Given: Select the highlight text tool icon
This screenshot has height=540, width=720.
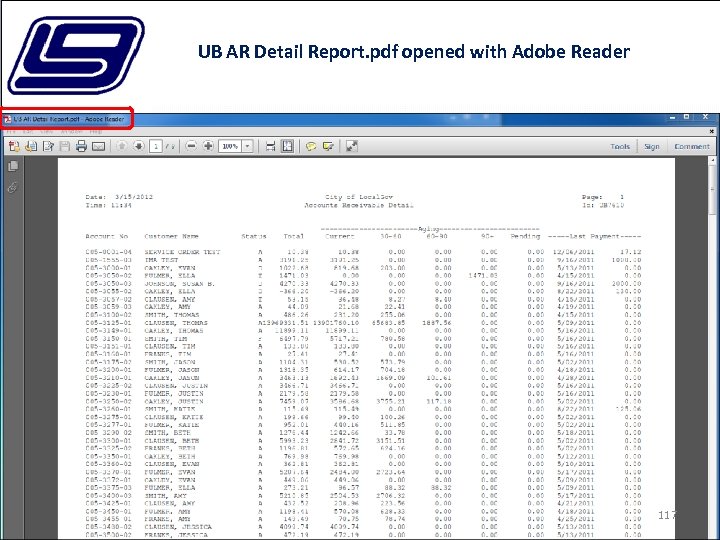Looking at the screenshot, I should point(328,146).
